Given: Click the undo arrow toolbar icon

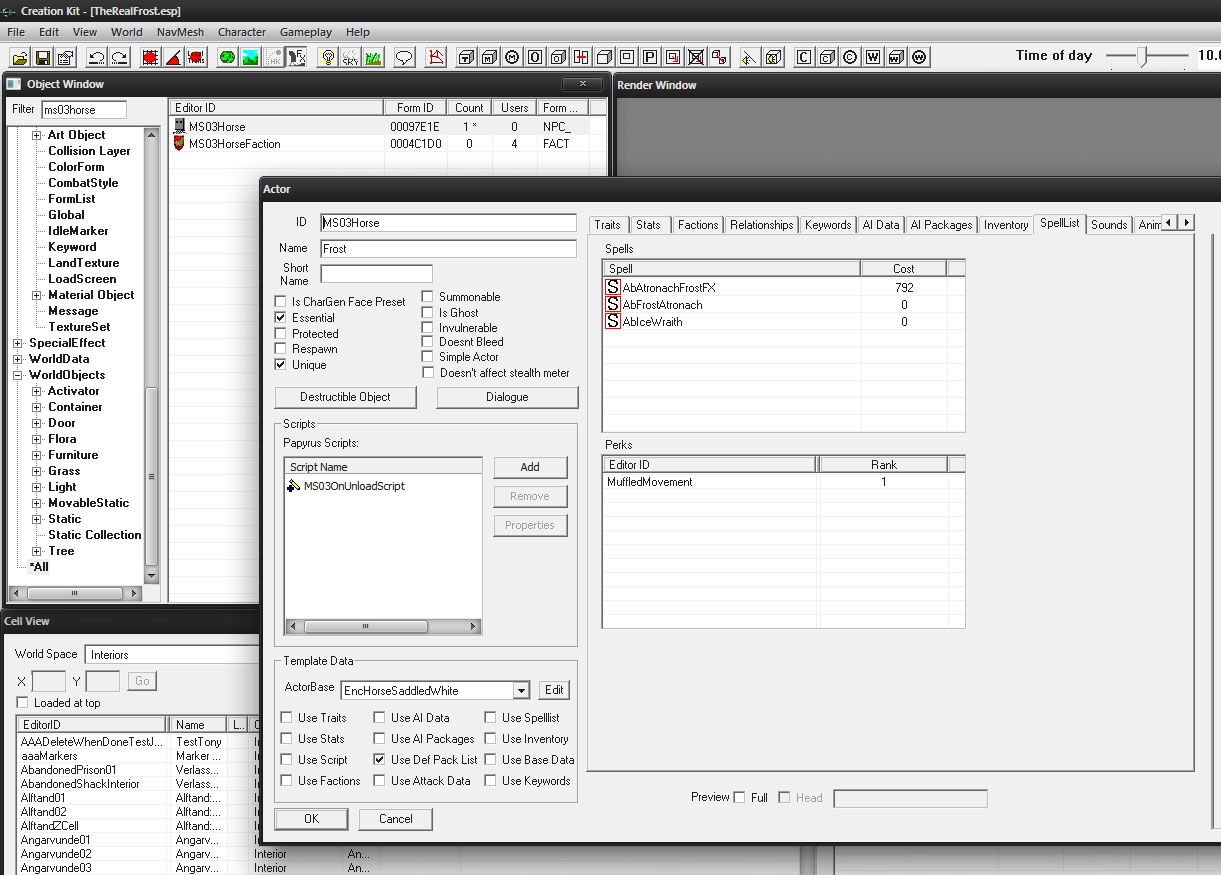Looking at the screenshot, I should click(x=97, y=57).
